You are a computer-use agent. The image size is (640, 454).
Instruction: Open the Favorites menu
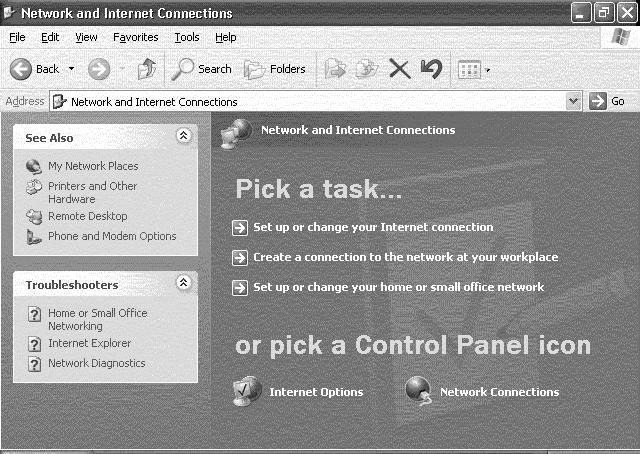tap(136, 38)
